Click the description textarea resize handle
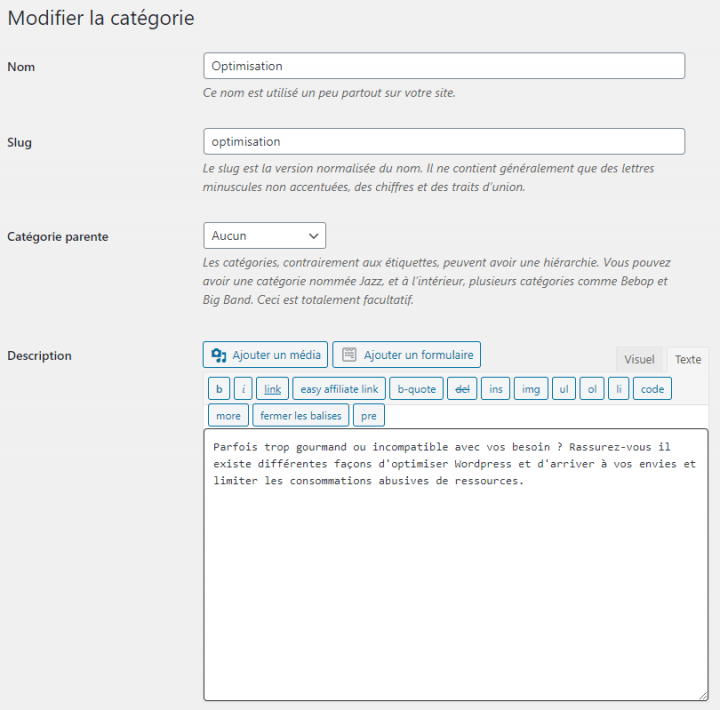Image resolution: width=720 pixels, height=710 pixels. click(703, 696)
